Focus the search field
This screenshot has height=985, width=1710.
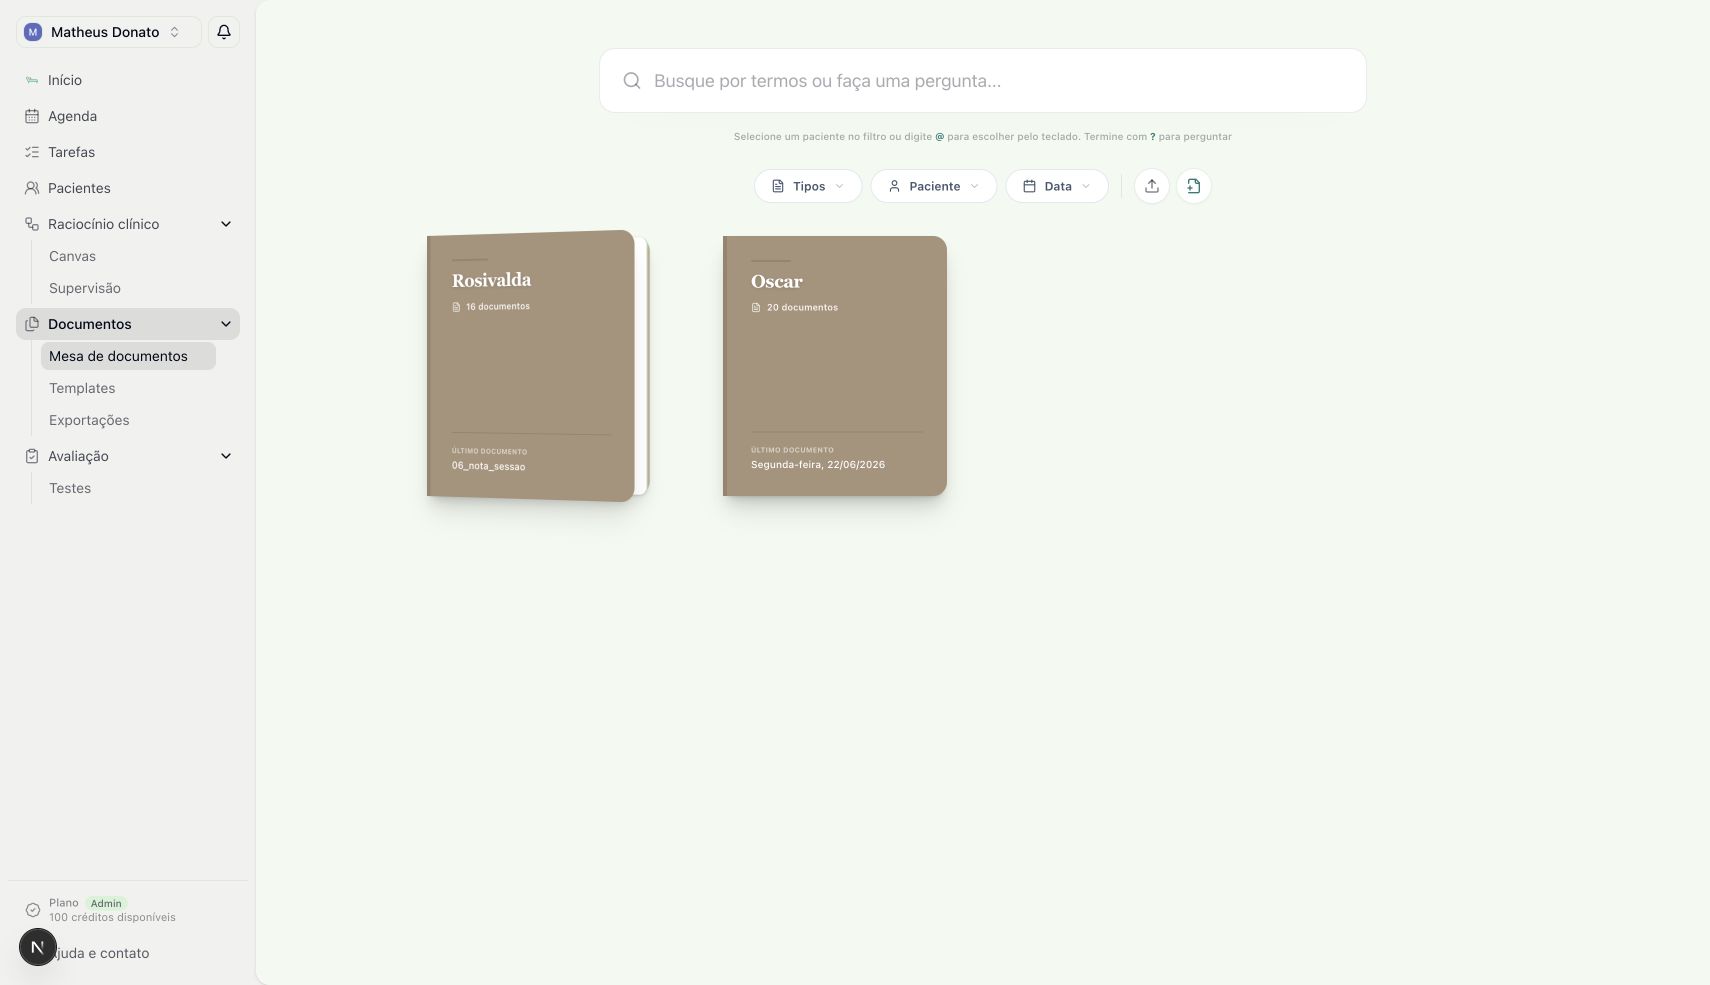coord(983,81)
